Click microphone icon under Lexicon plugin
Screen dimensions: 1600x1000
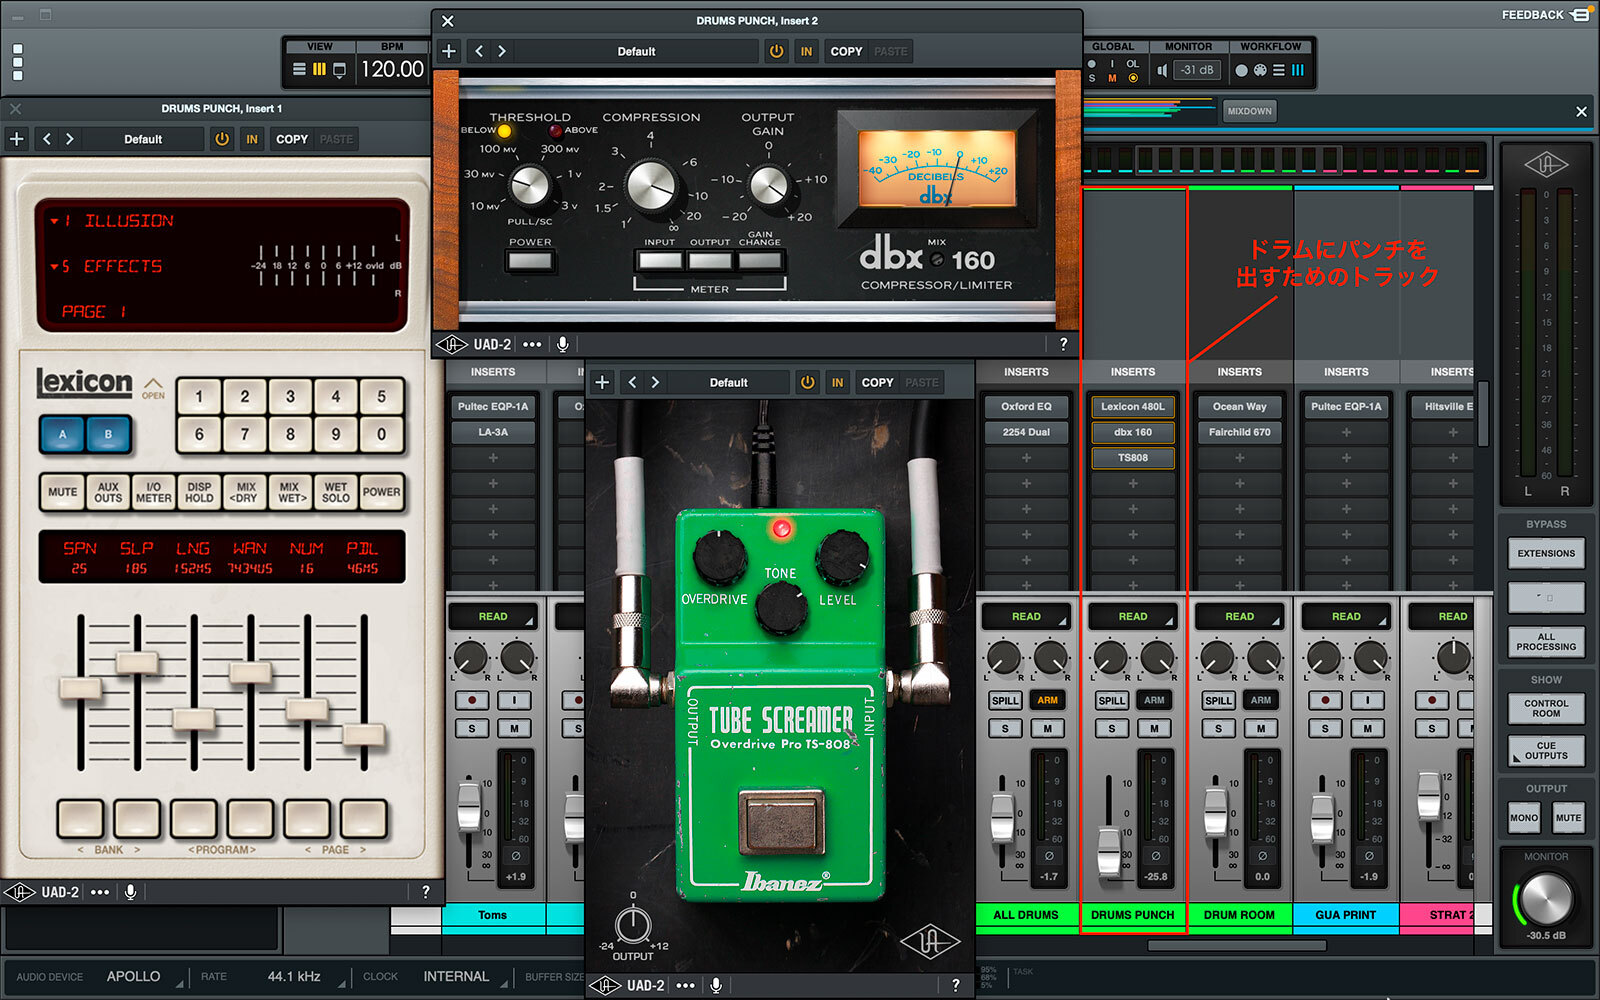(x=130, y=892)
